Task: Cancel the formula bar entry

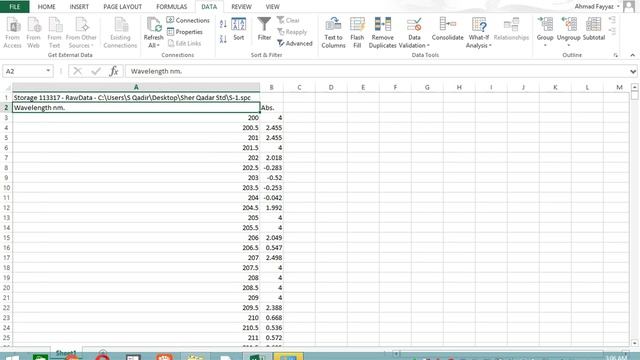Action: 77,71
